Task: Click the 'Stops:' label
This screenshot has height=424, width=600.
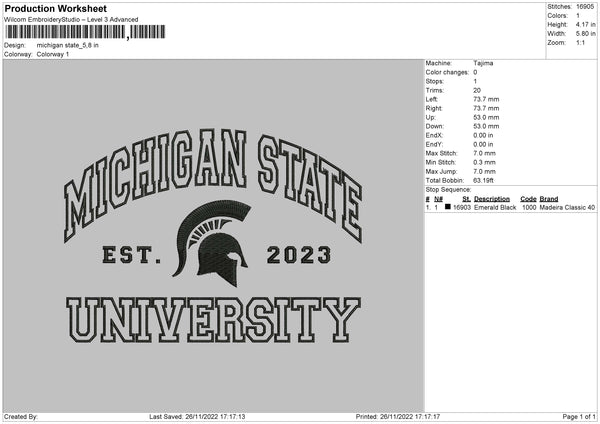Action: 435,82
